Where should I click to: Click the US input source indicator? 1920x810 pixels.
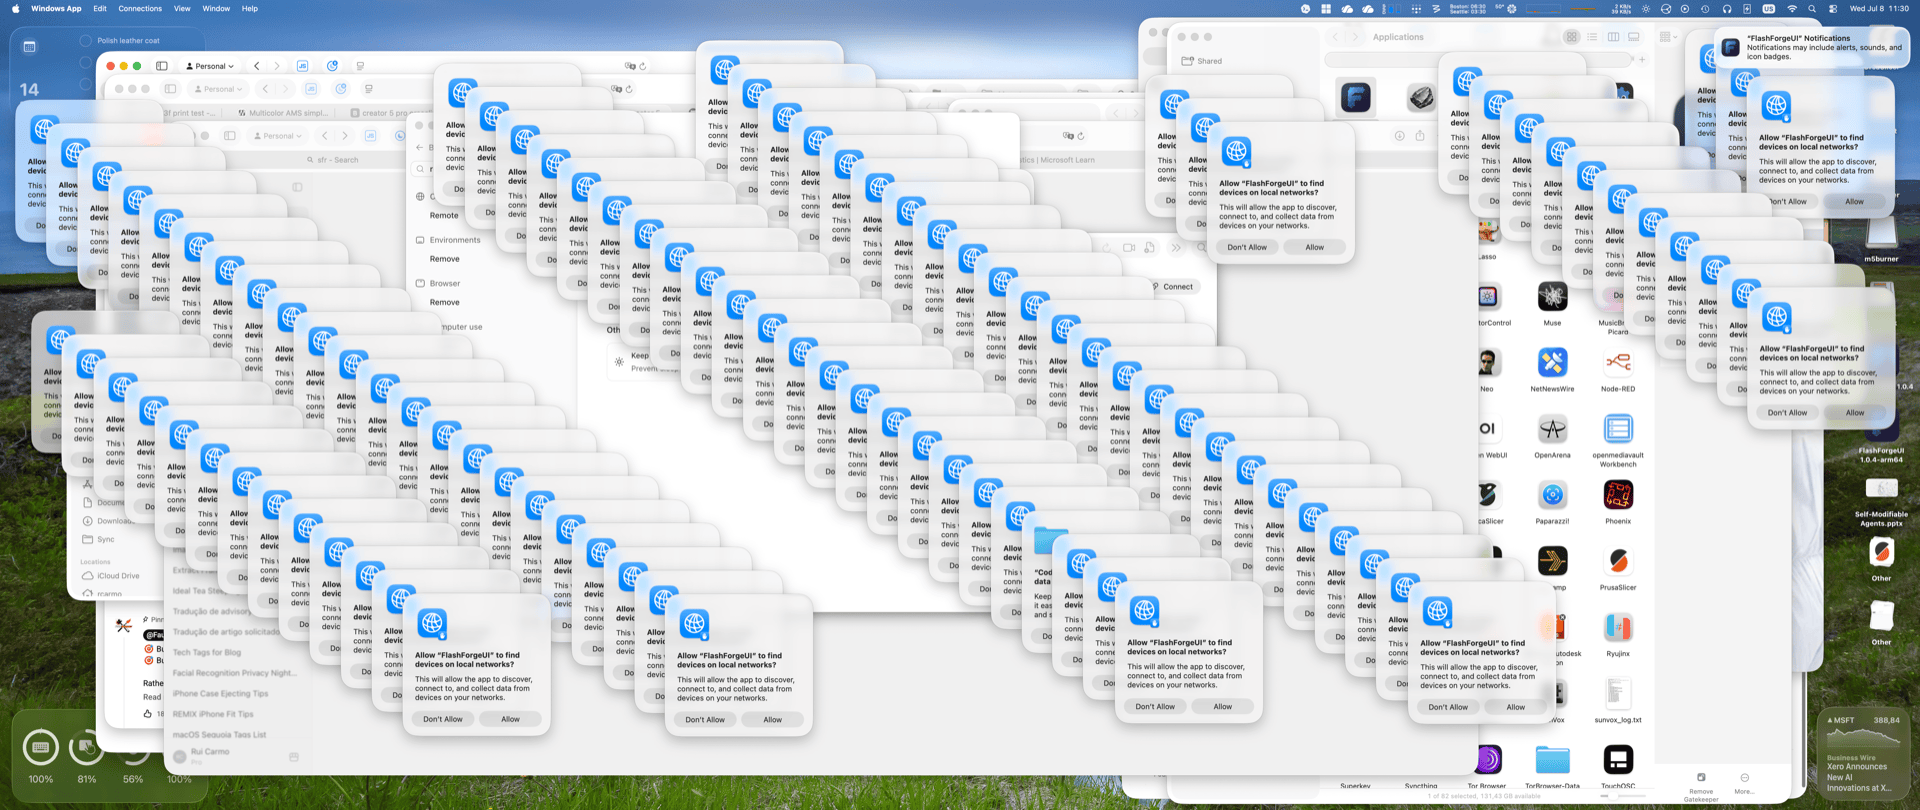pos(1768,8)
